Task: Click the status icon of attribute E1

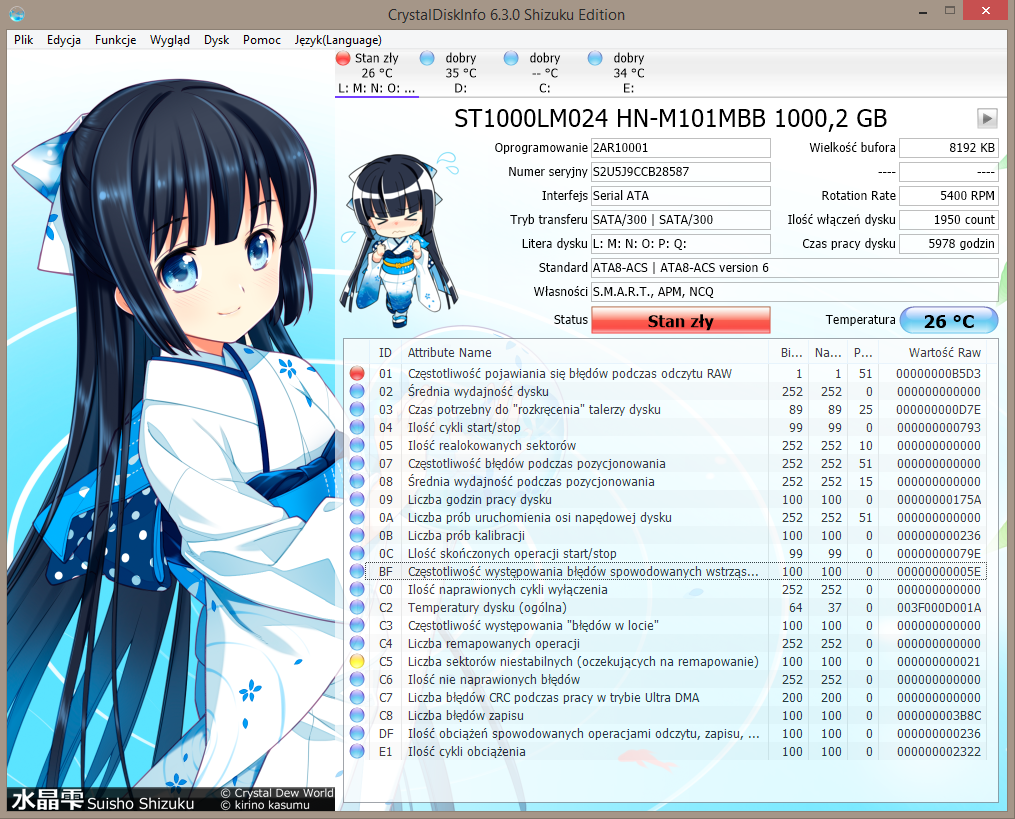Action: (x=357, y=752)
